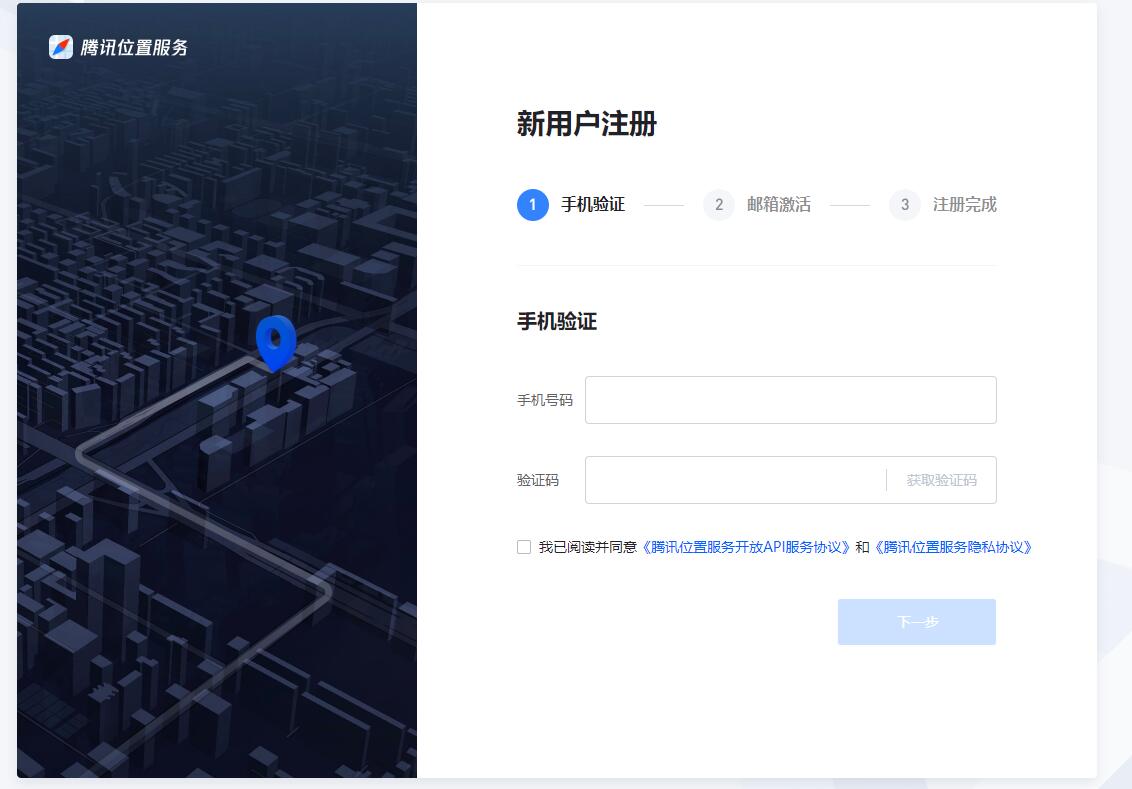Focus the 验证码 input field

(x=735, y=480)
